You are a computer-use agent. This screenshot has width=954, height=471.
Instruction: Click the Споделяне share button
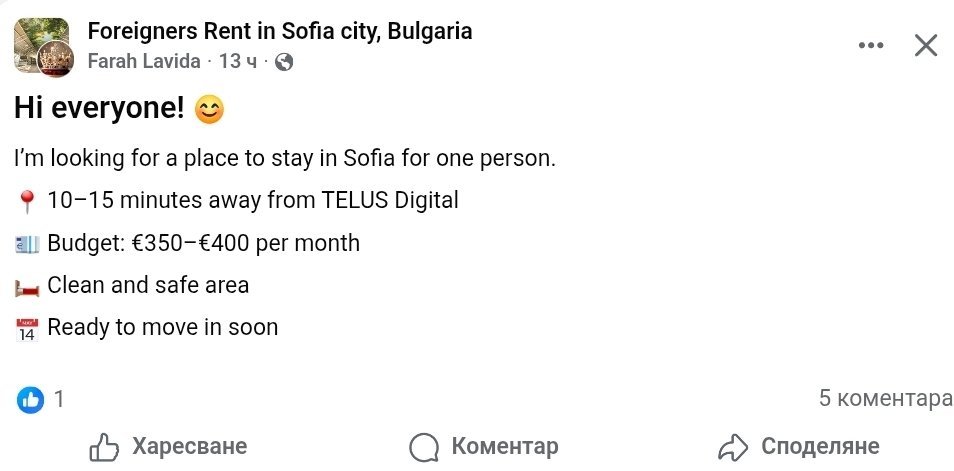pyautogui.click(x=798, y=446)
